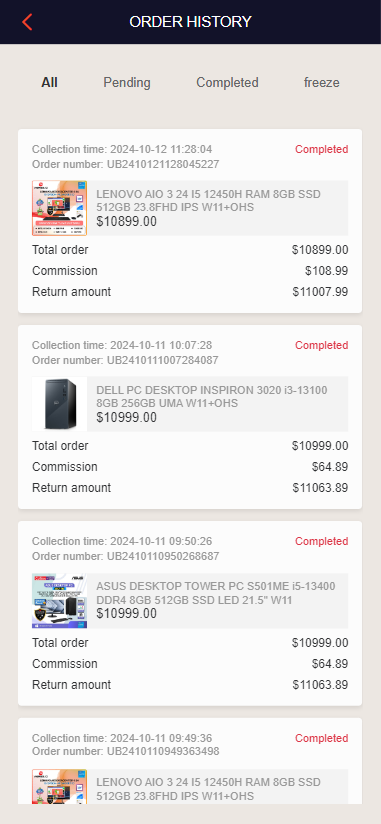Screen dimensions: 381x824
Task: Click the ORDER HISTORY page title
Action: click(191, 22)
